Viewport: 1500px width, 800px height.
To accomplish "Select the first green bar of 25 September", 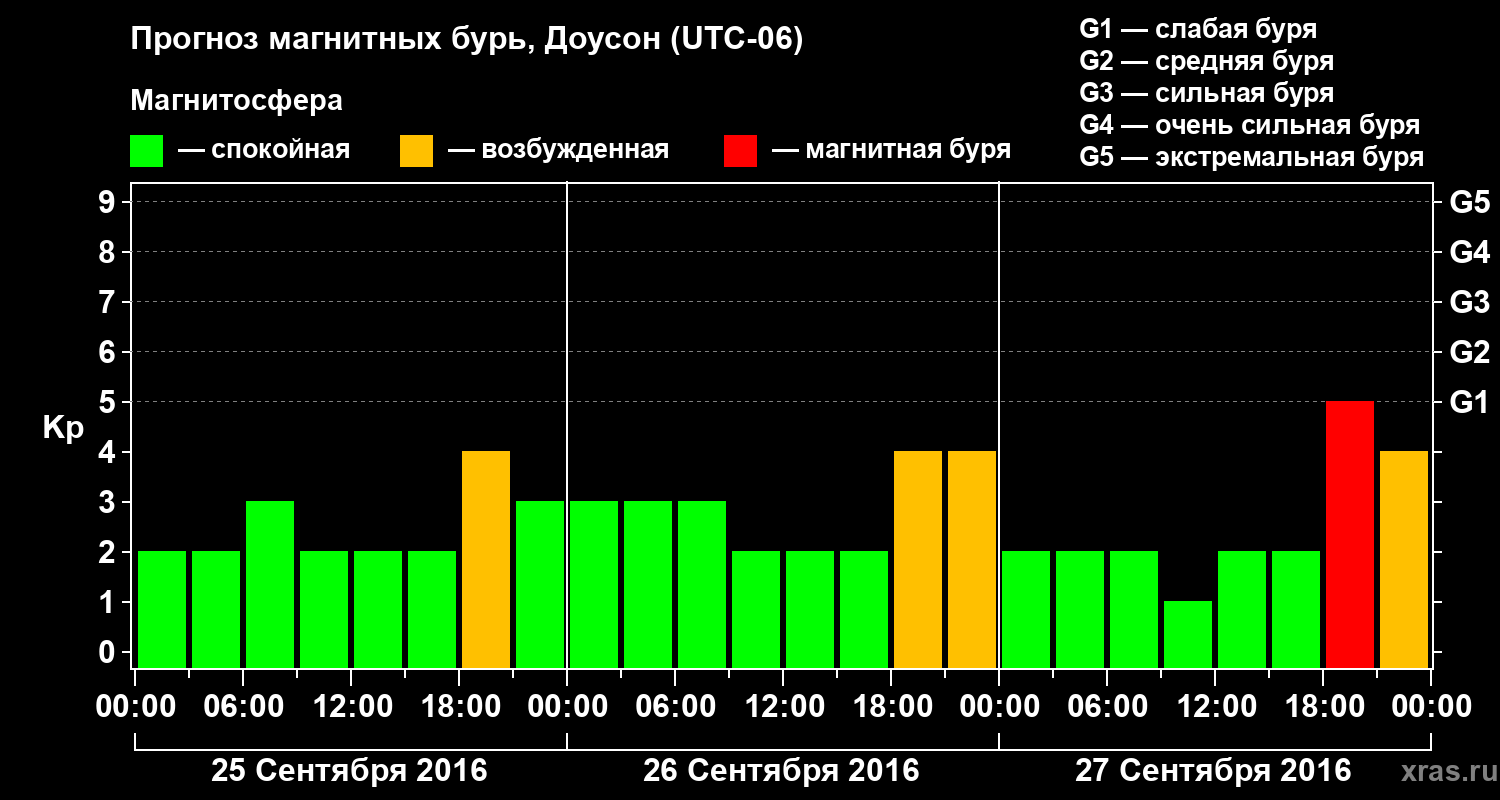I will tap(162, 609).
